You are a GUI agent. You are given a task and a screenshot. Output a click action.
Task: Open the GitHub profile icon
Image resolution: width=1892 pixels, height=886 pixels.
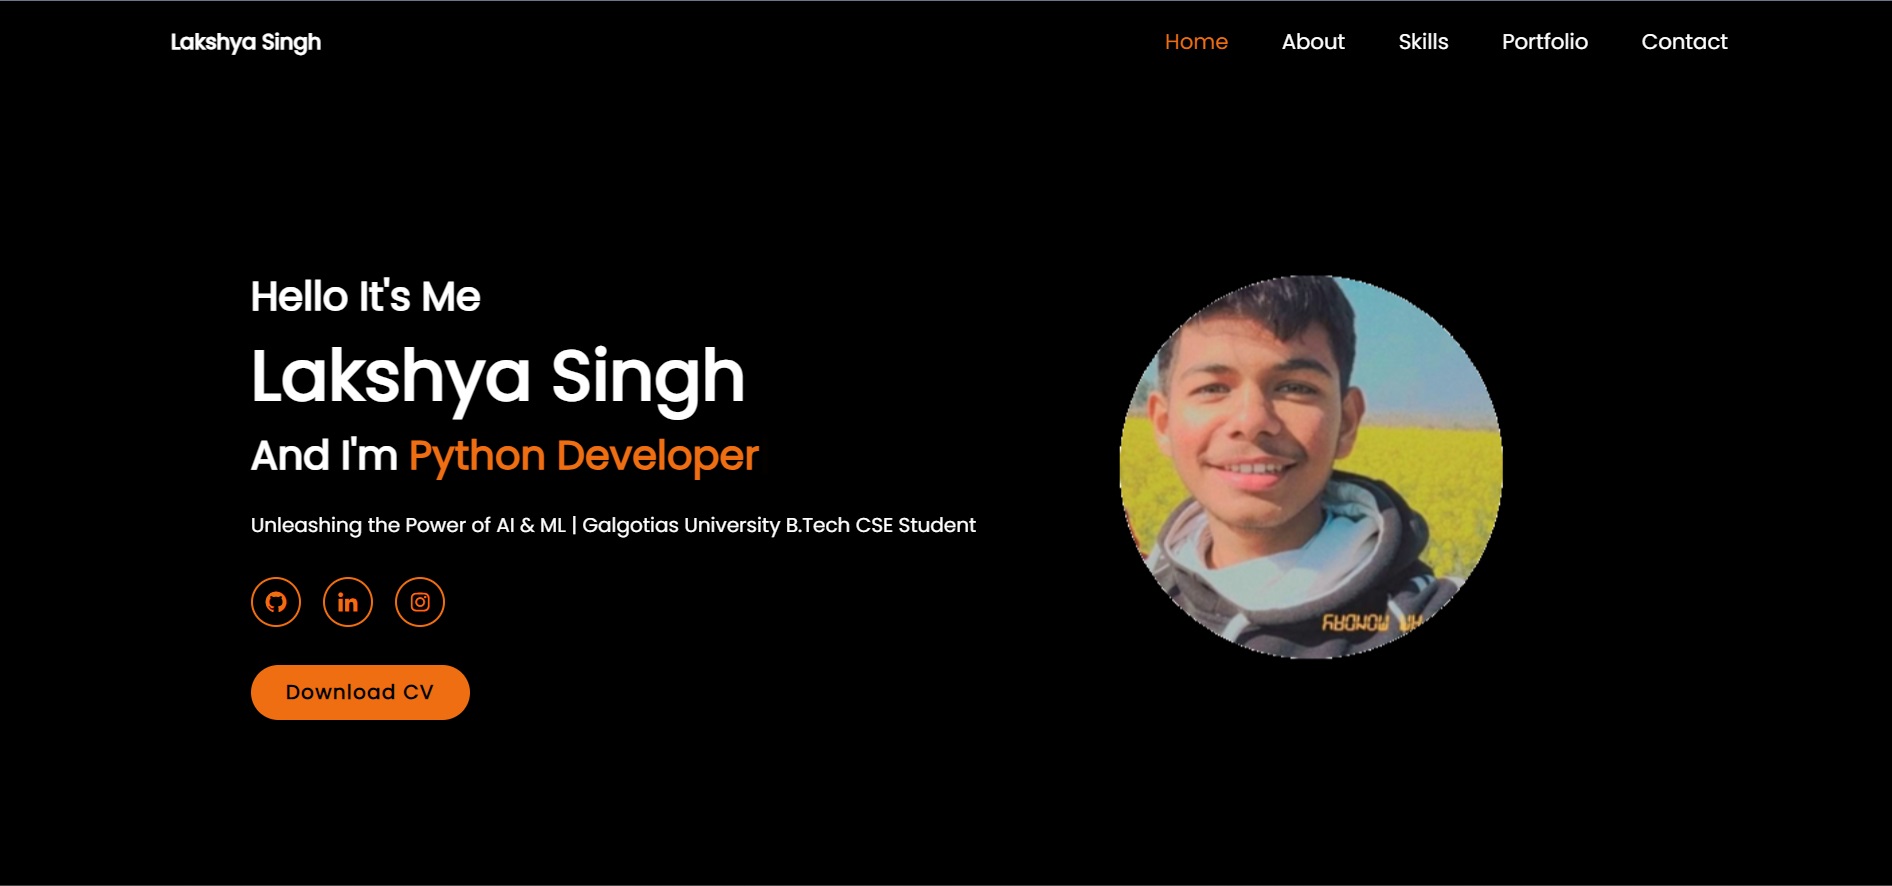276,602
